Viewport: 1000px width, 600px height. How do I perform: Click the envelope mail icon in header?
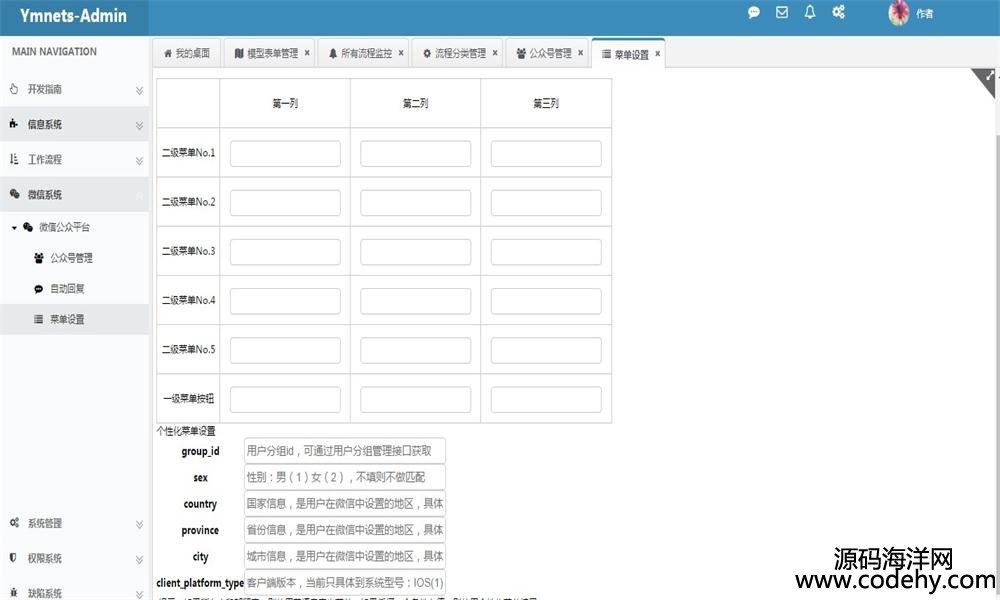[x=782, y=13]
